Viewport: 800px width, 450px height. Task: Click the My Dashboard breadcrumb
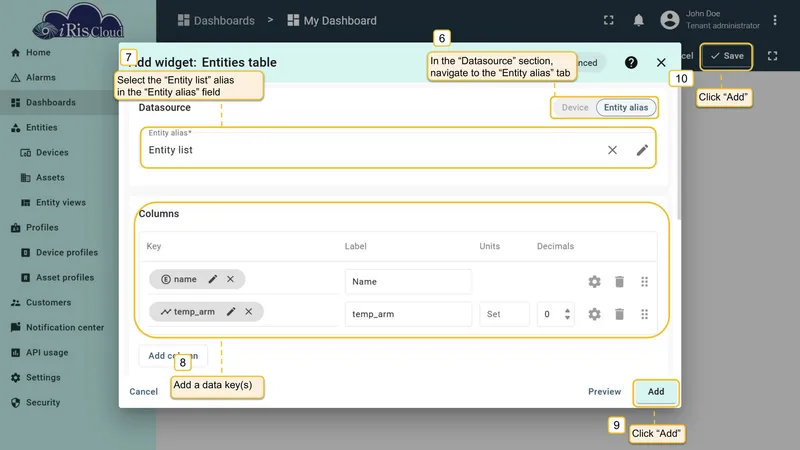(x=332, y=20)
